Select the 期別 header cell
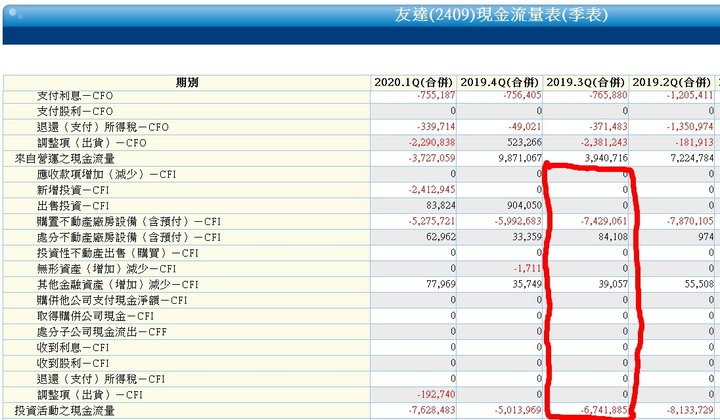Image resolution: width=720 pixels, height=420 pixels. (x=187, y=83)
